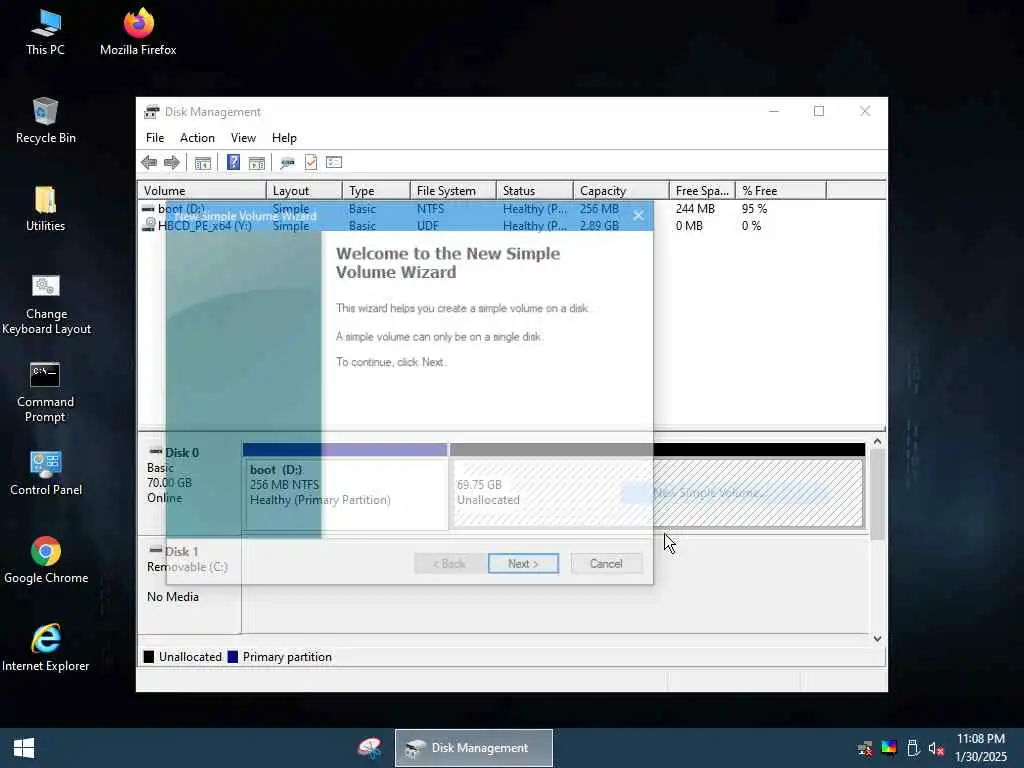
Task: Sort by the Capacity column header
Action: 621,191
